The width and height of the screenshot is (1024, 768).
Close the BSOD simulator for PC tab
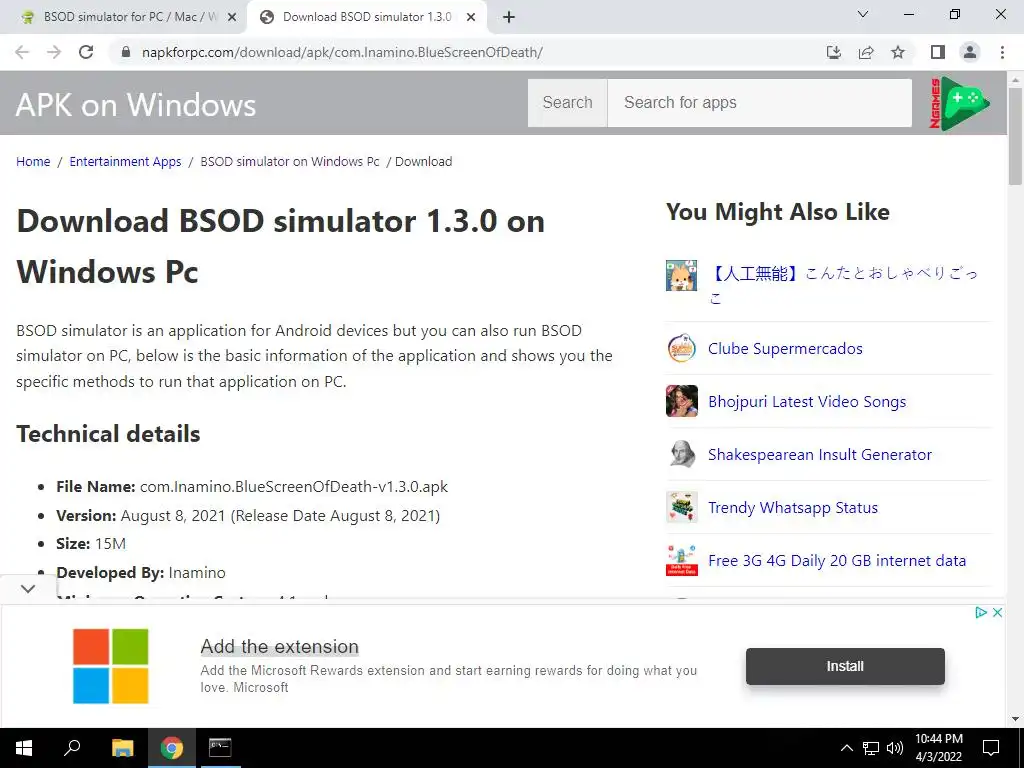click(x=232, y=18)
